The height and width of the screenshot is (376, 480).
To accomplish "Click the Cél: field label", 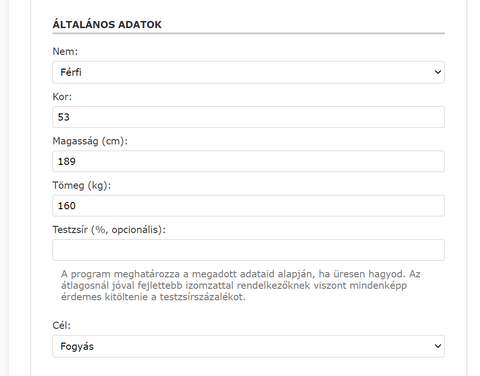I will (x=62, y=325).
